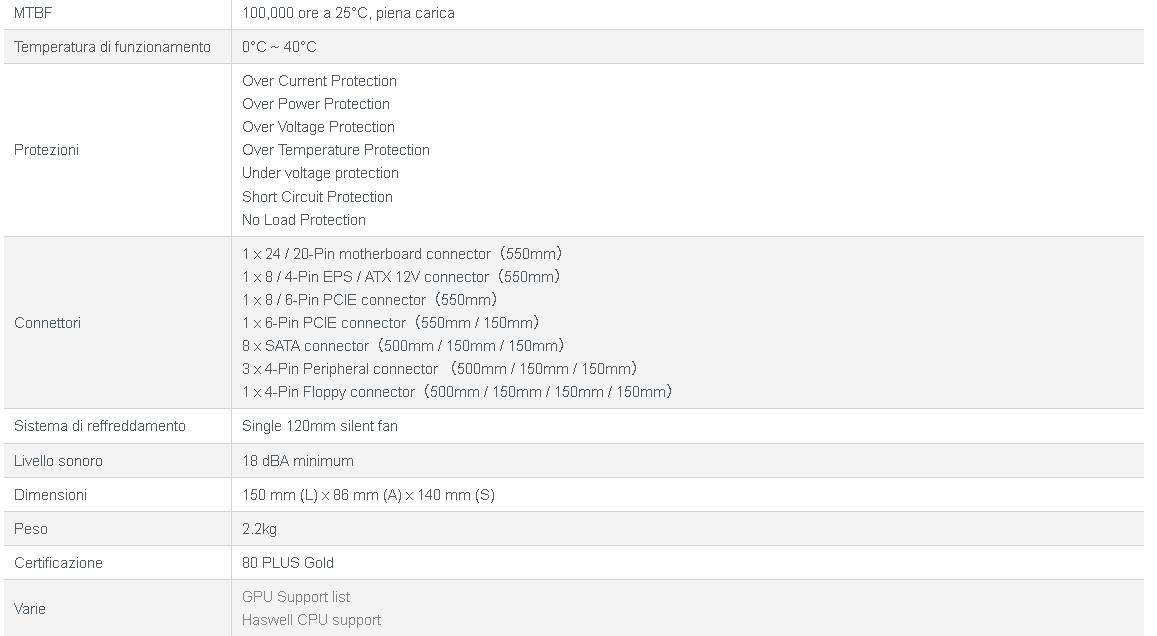Open the GPU Support list link
Screen dimensions: 1157x636
[296, 597]
